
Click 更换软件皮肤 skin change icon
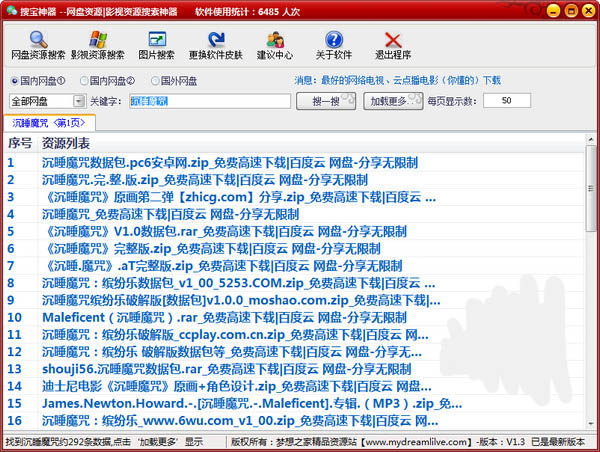click(x=216, y=45)
